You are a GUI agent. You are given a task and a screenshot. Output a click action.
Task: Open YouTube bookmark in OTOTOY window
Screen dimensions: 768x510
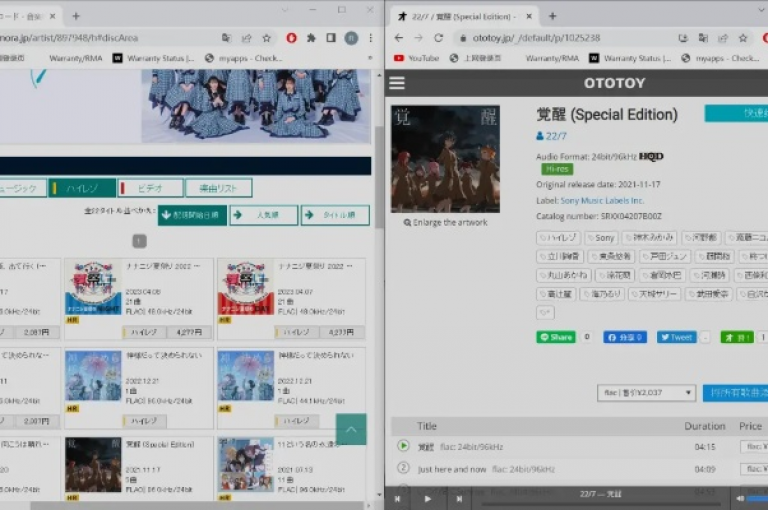(416, 58)
